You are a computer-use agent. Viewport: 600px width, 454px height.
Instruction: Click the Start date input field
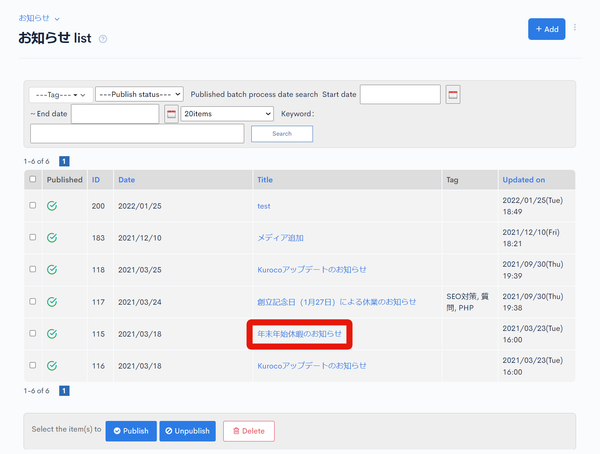point(400,94)
